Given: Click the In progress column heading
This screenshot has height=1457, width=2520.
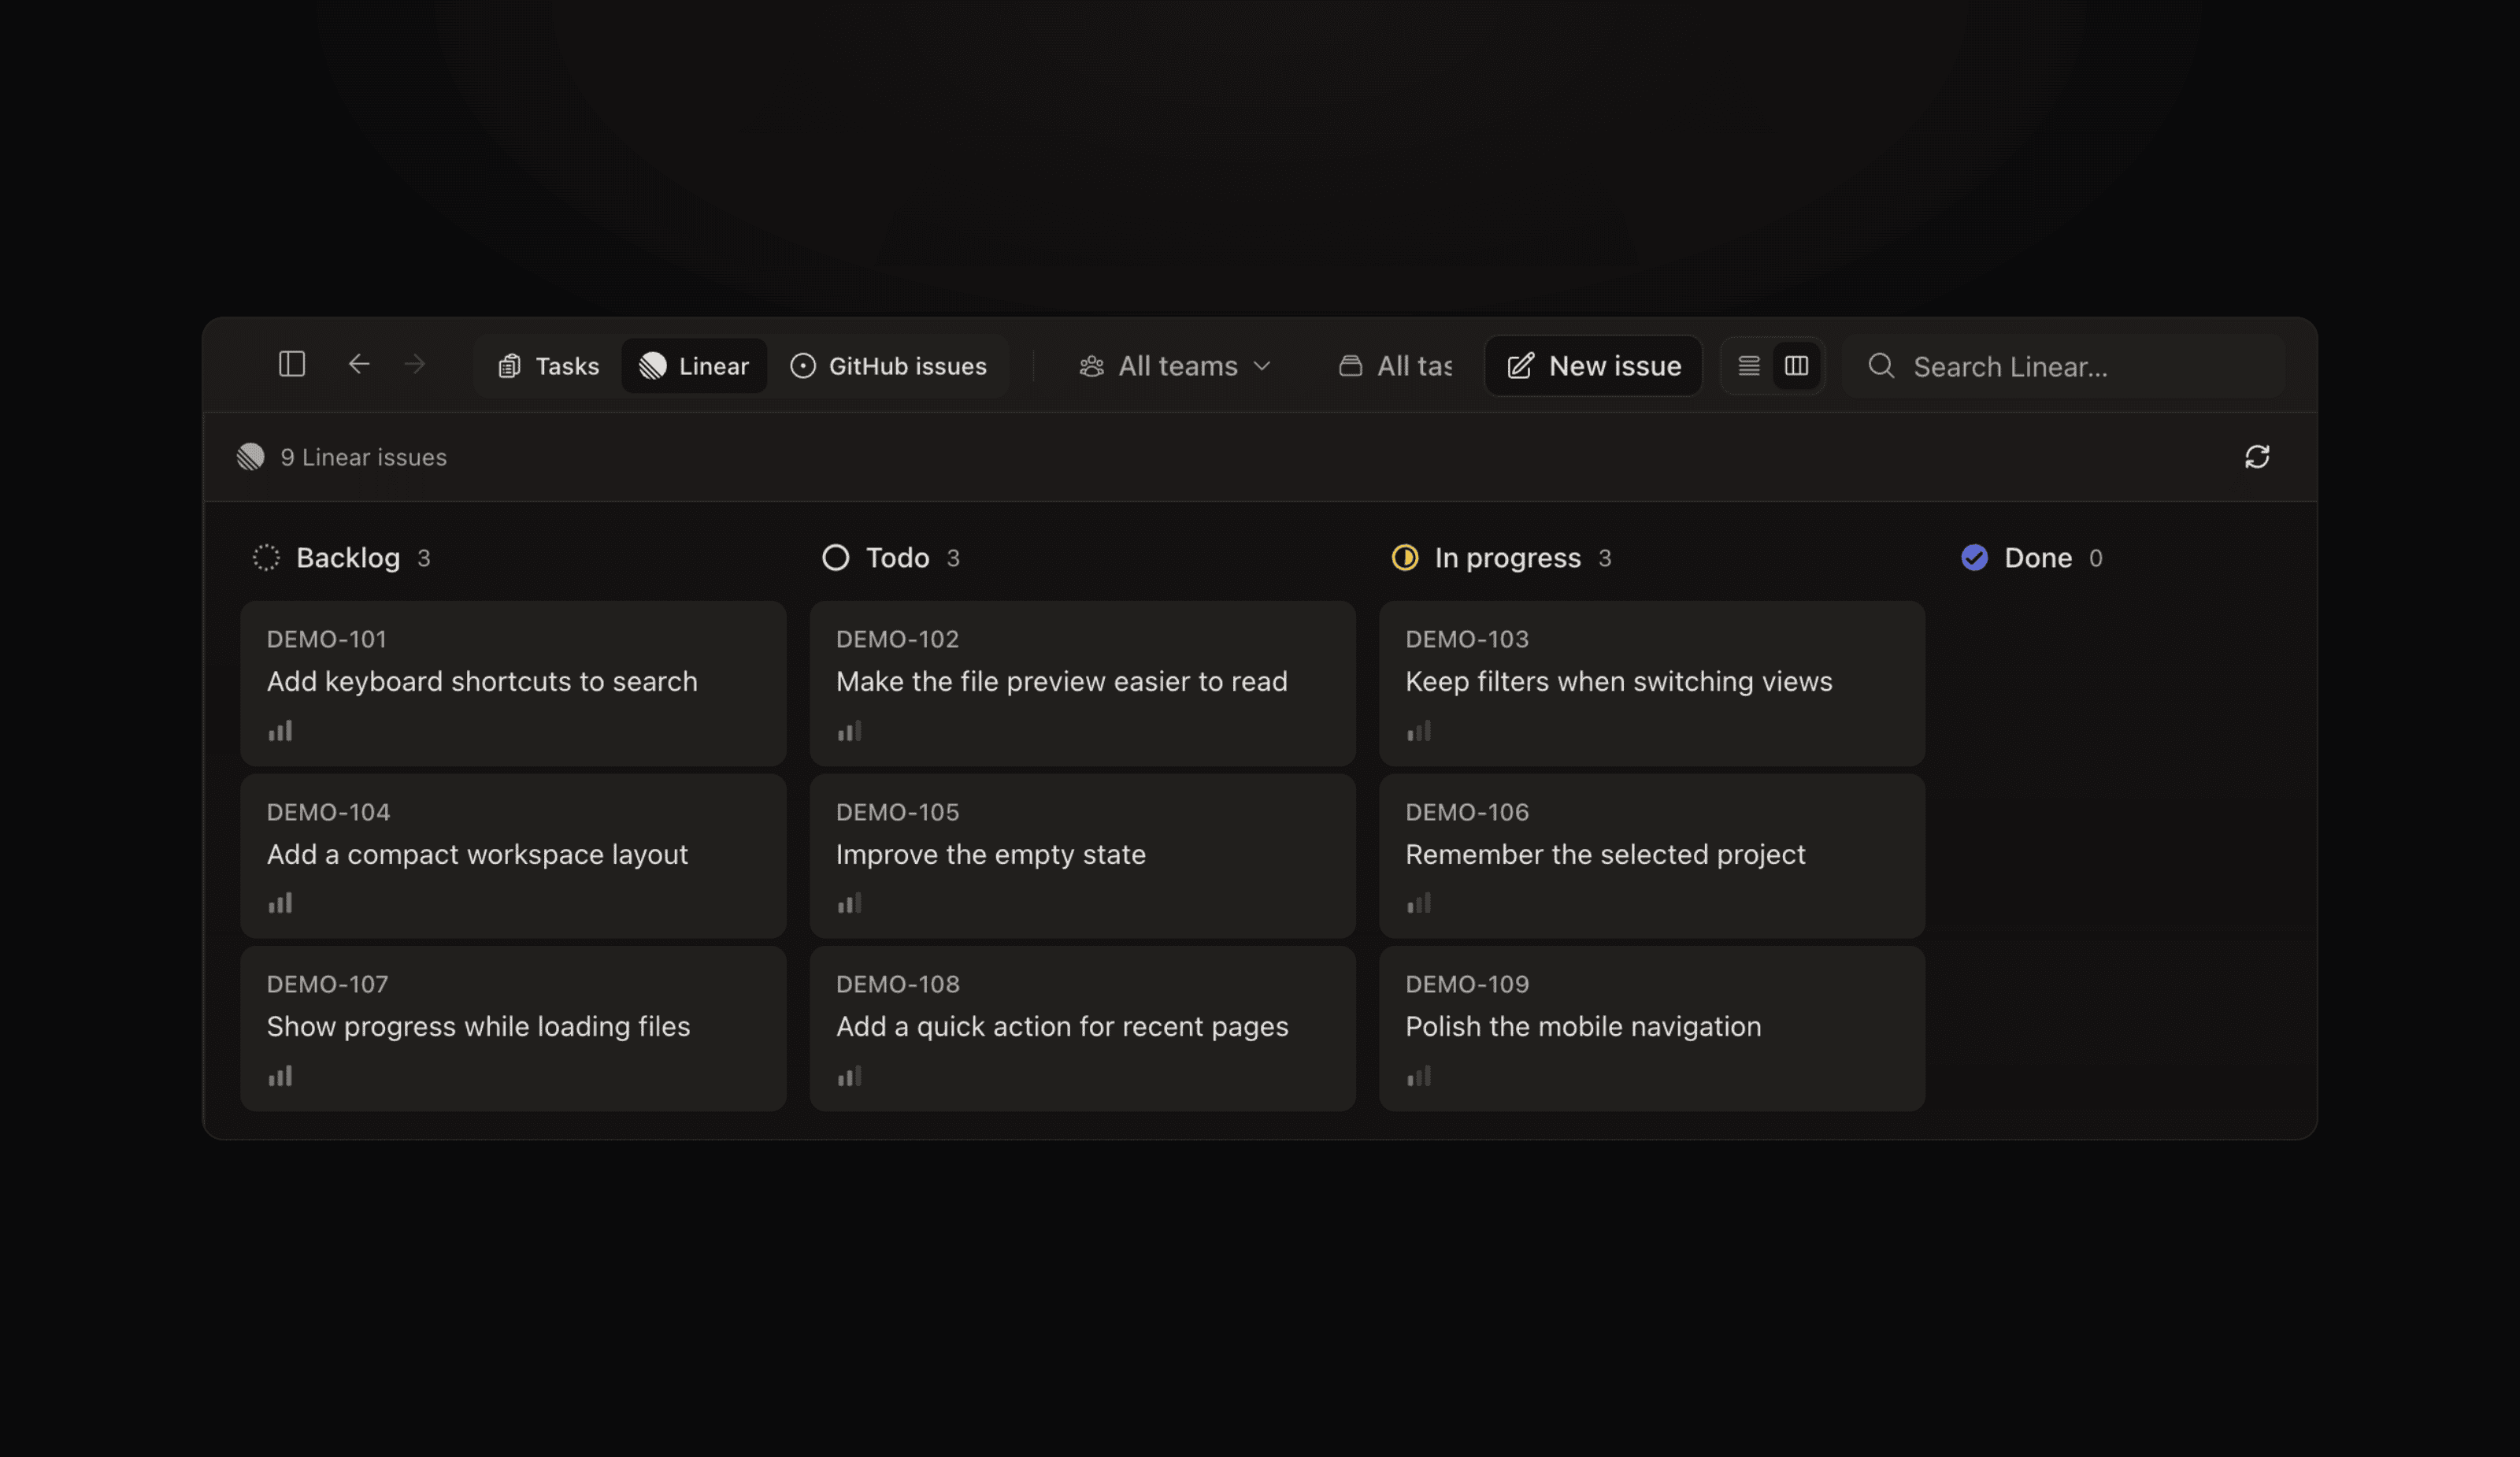Looking at the screenshot, I should tap(1508, 558).
